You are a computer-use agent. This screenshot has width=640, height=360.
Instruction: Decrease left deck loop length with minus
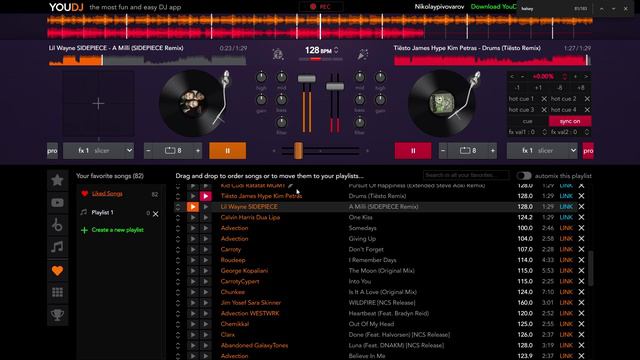[149, 151]
